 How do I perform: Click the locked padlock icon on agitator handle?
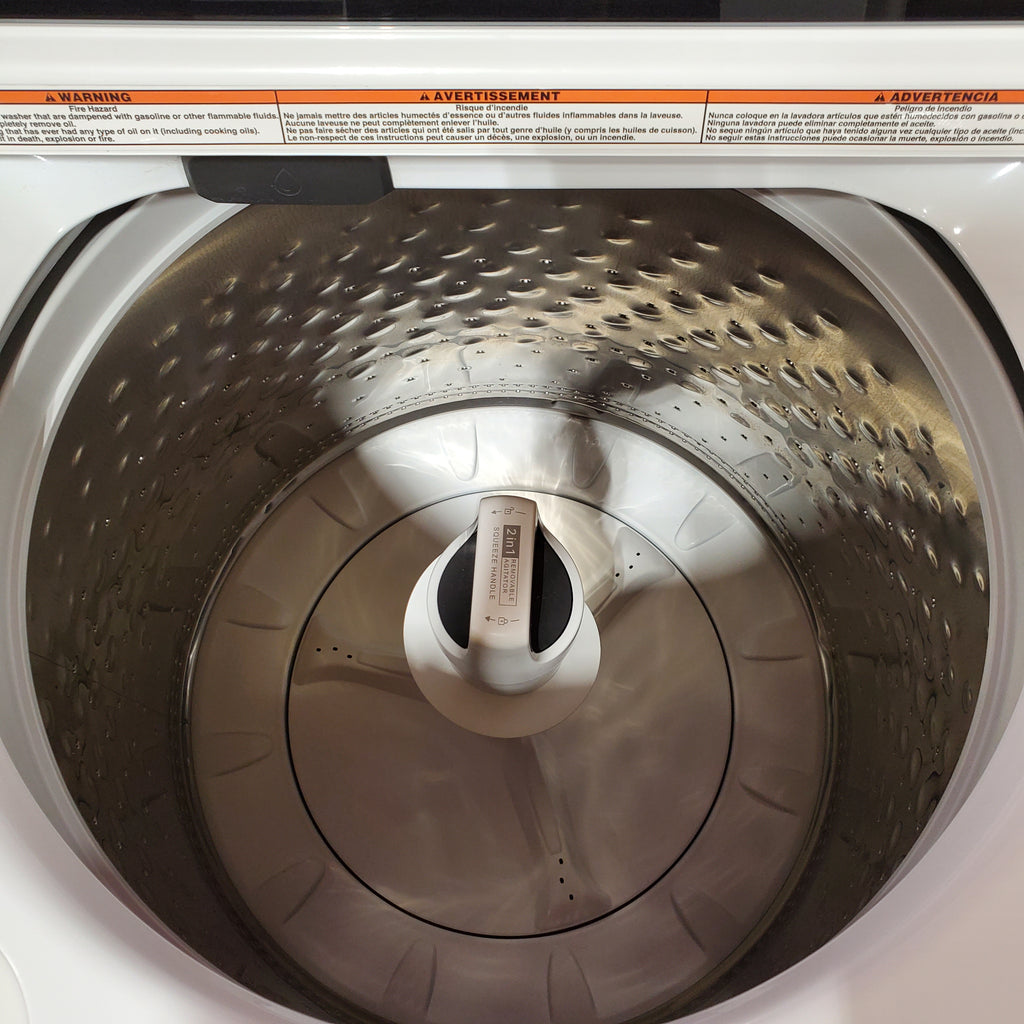point(503,620)
